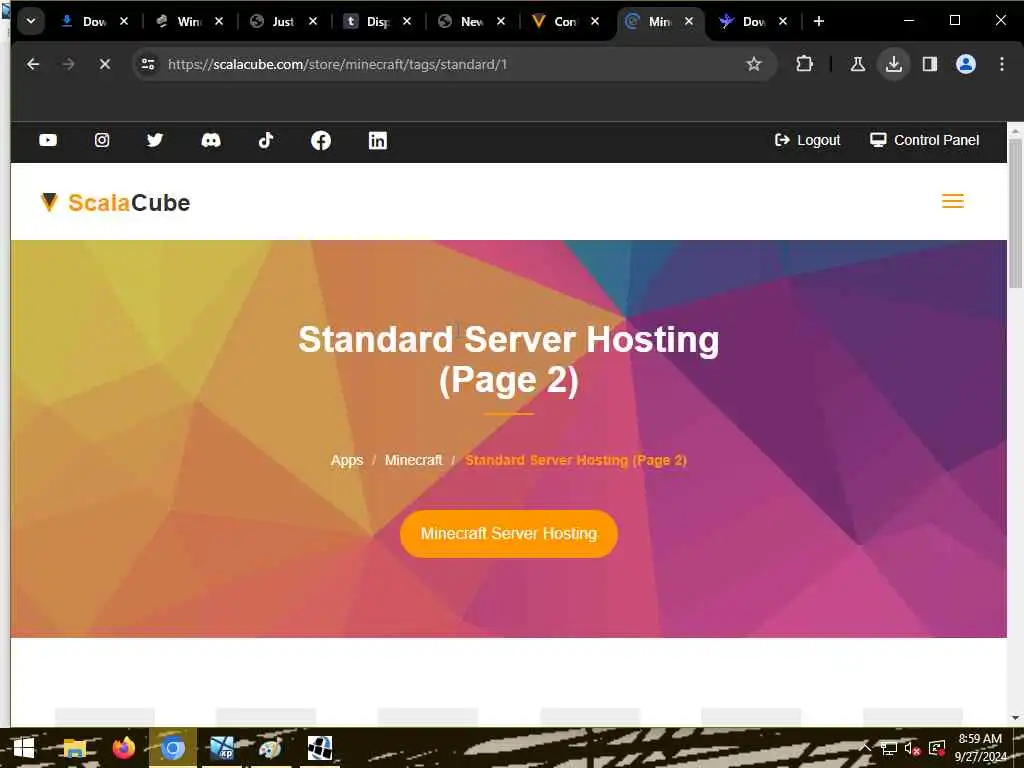Click the Twitter bird icon
The height and width of the screenshot is (768, 1024).
point(155,140)
